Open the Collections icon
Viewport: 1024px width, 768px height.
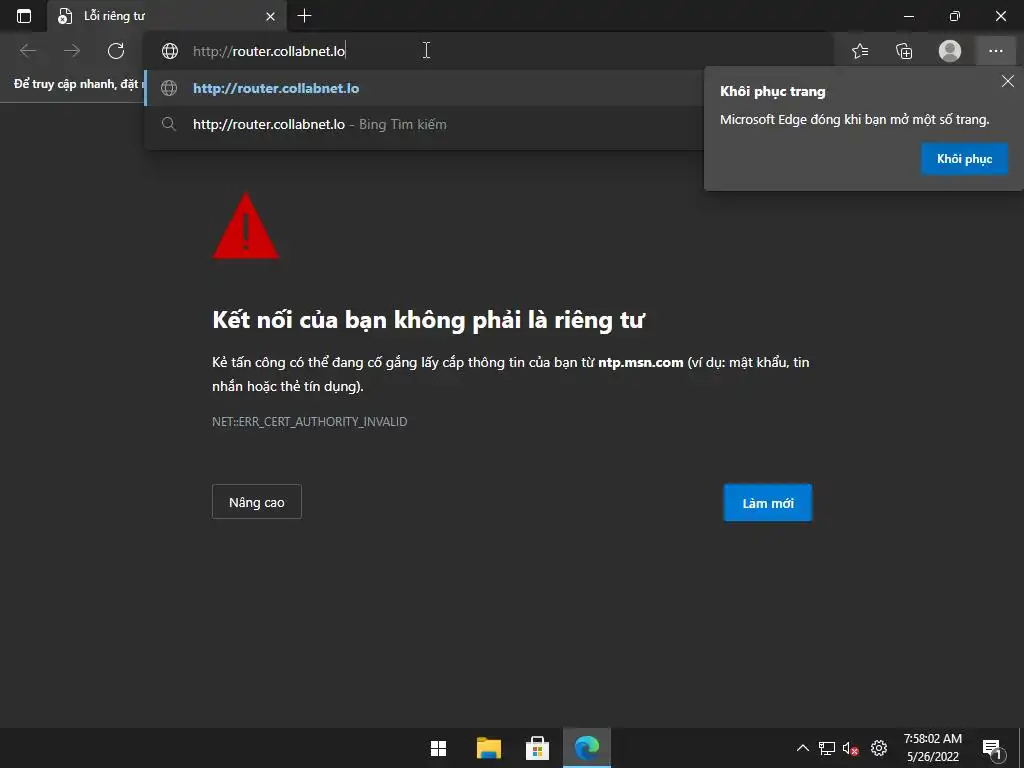tap(904, 50)
